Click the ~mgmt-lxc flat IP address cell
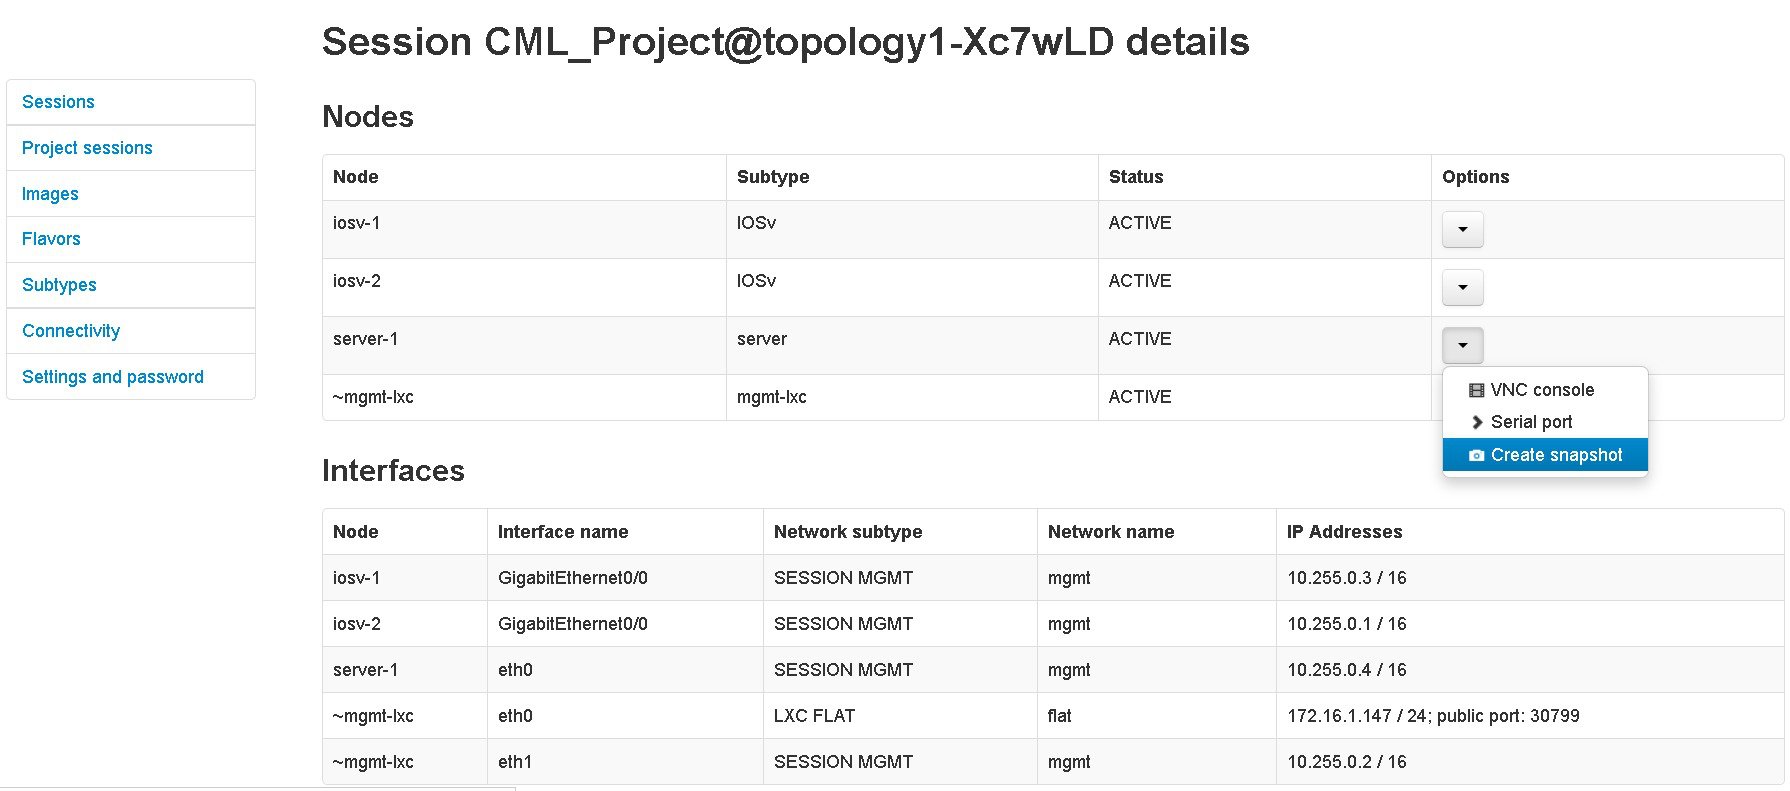The image size is (1790, 791). [x=1433, y=716]
